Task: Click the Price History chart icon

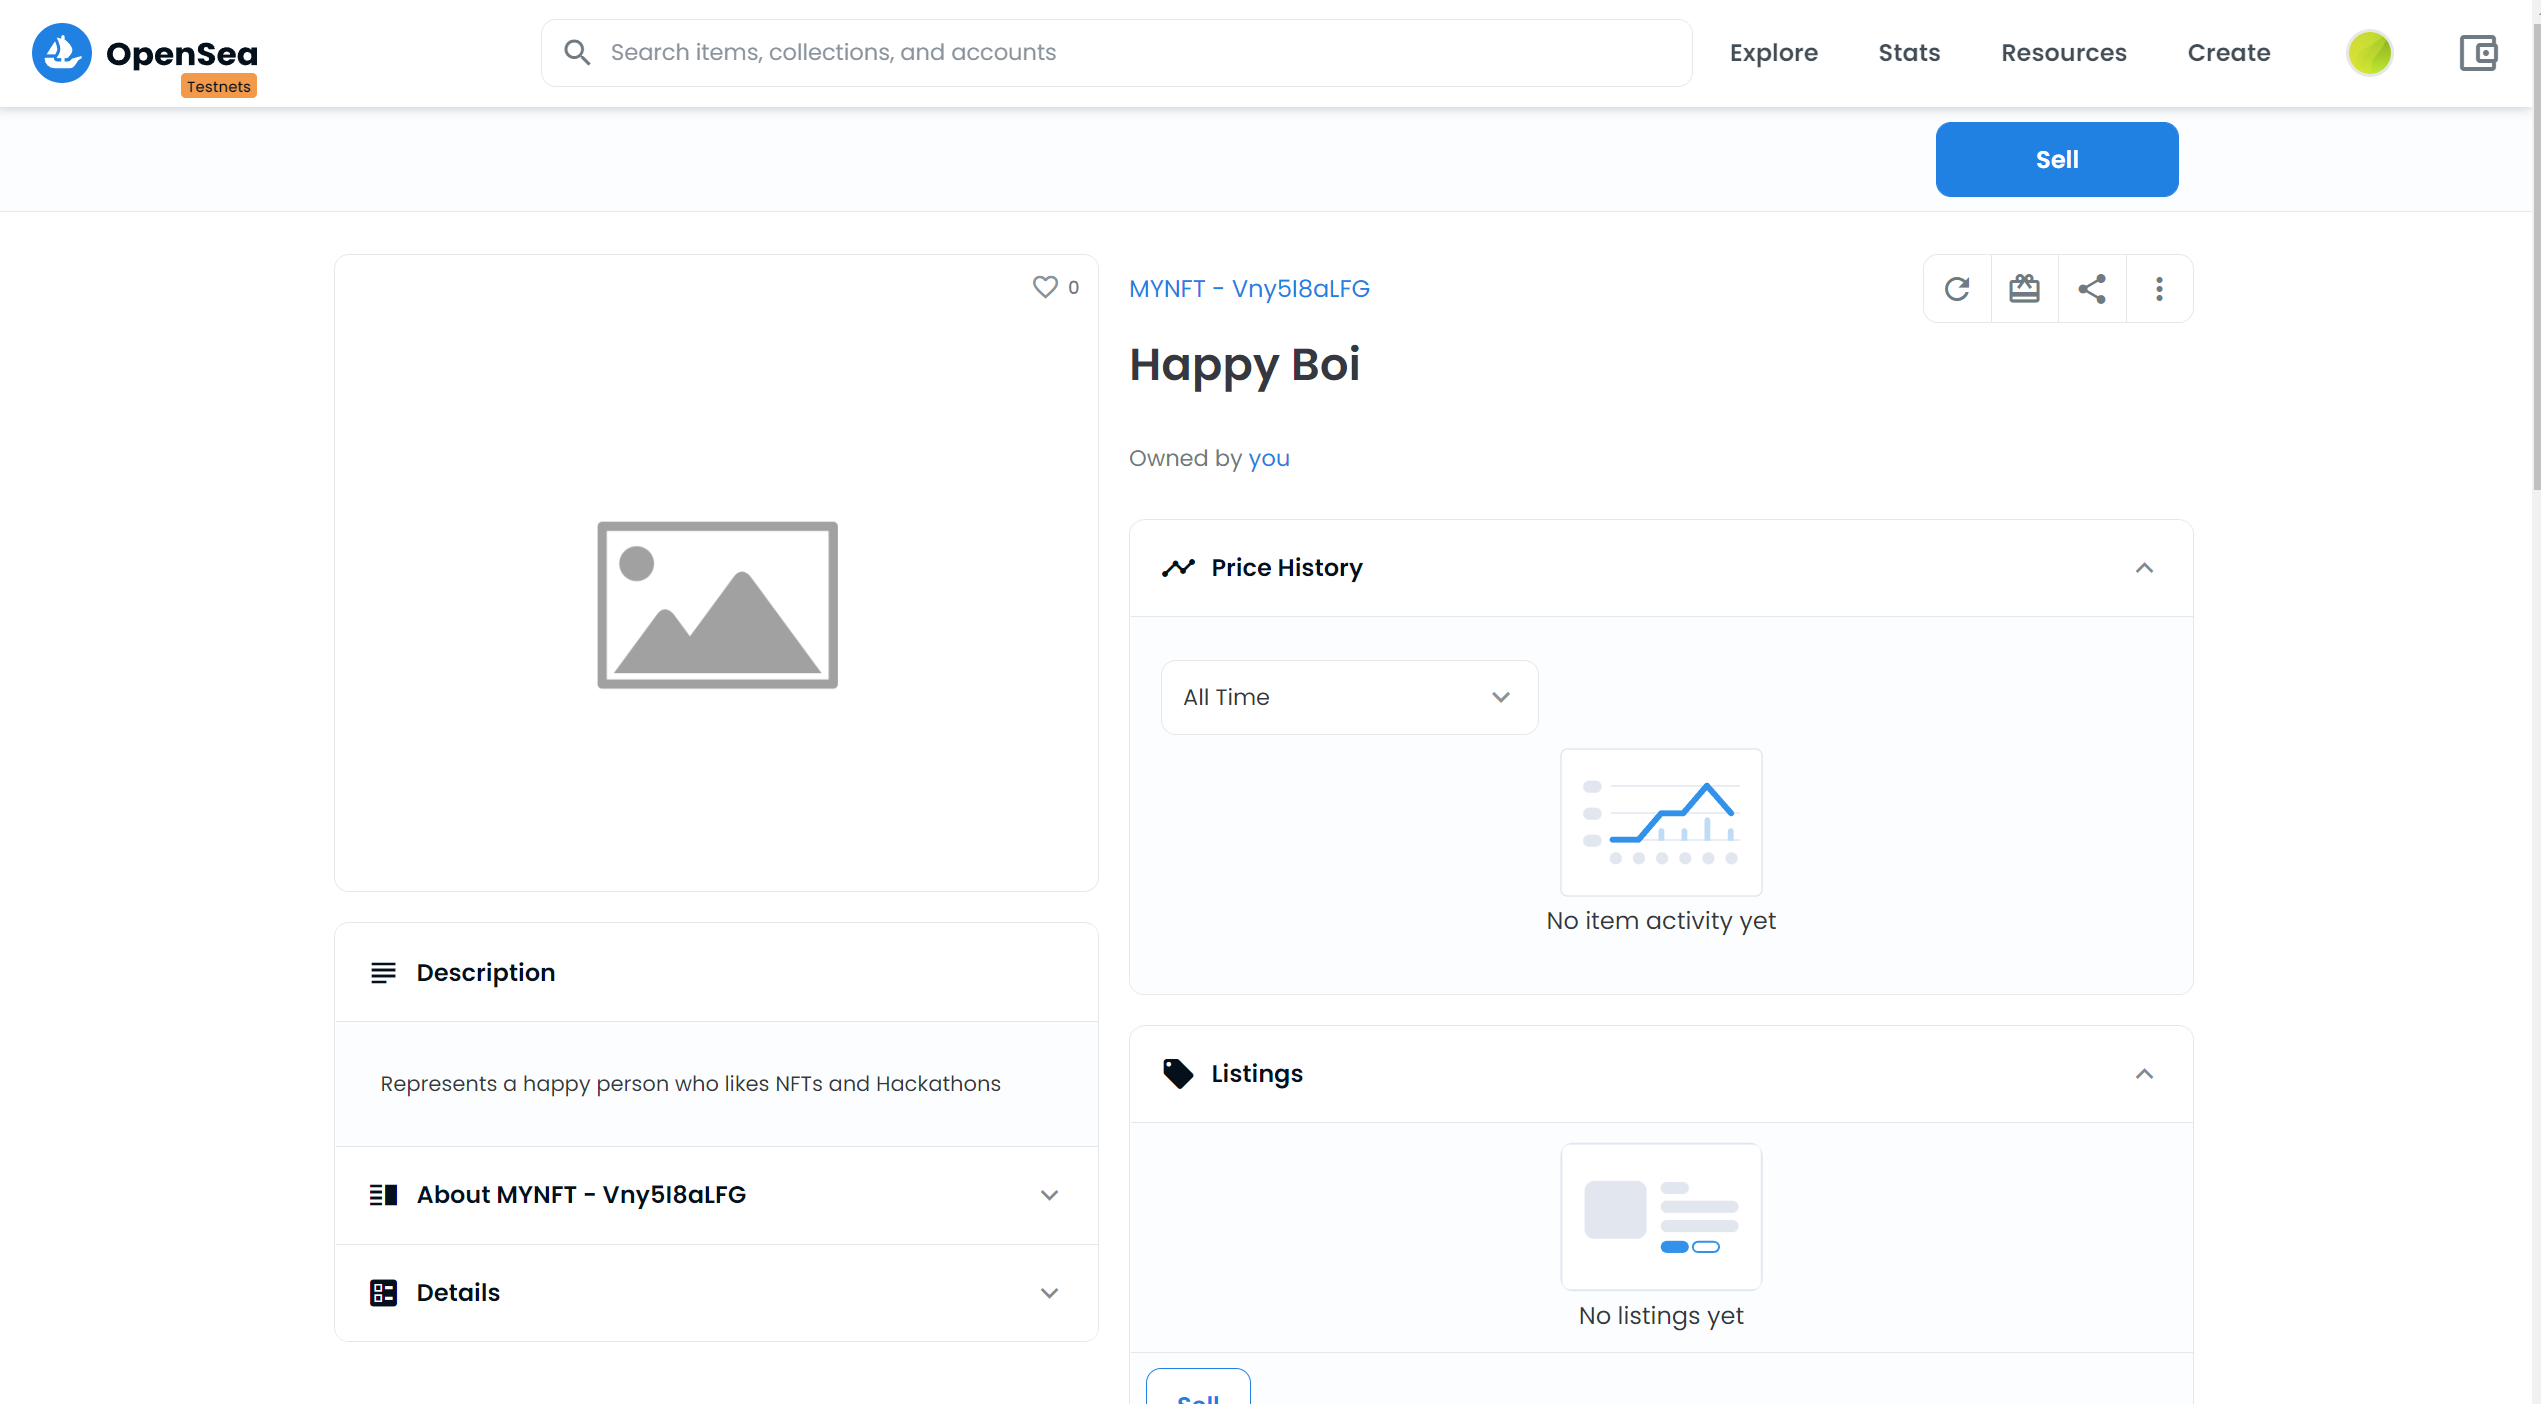Action: pos(1178,568)
